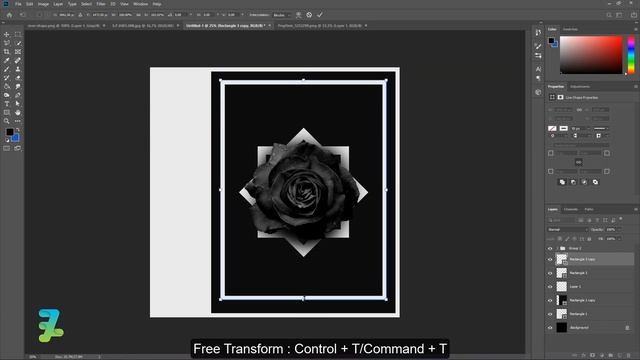The image size is (640, 360).
Task: Open the Filter menu
Action: pos(101,4)
